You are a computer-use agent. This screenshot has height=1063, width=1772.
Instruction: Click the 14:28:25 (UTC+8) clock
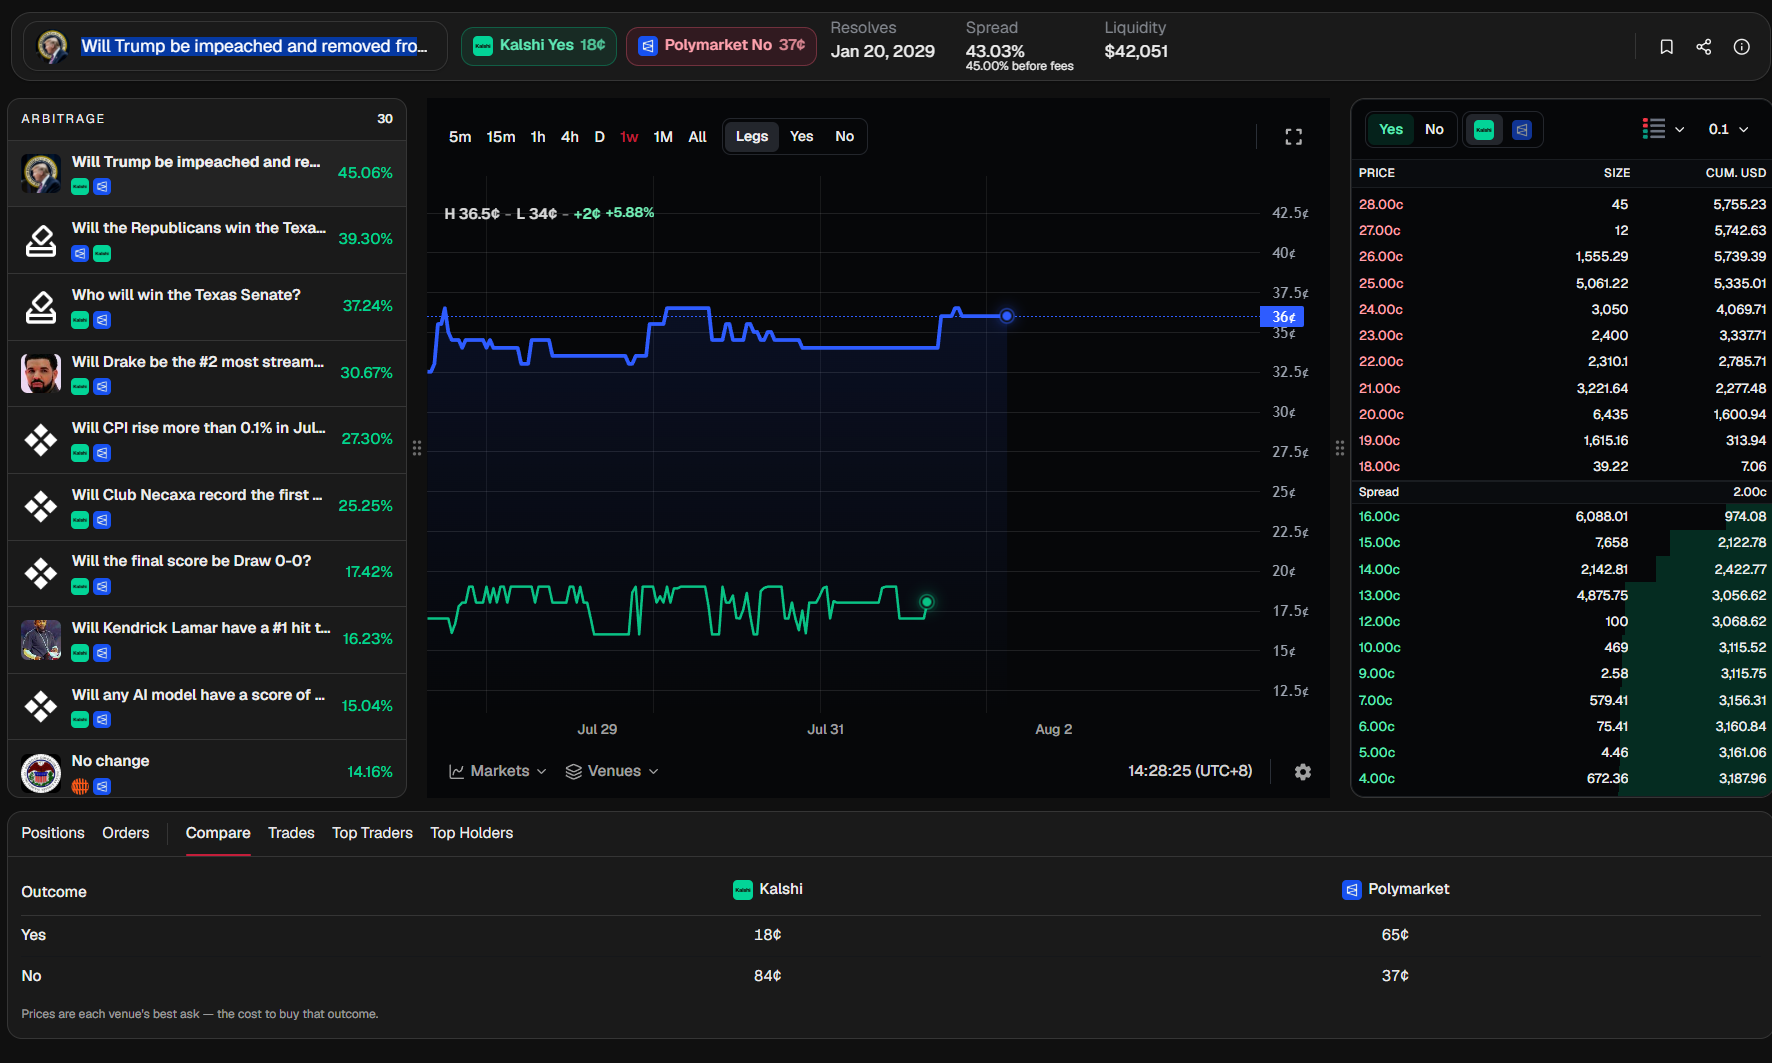point(1190,771)
